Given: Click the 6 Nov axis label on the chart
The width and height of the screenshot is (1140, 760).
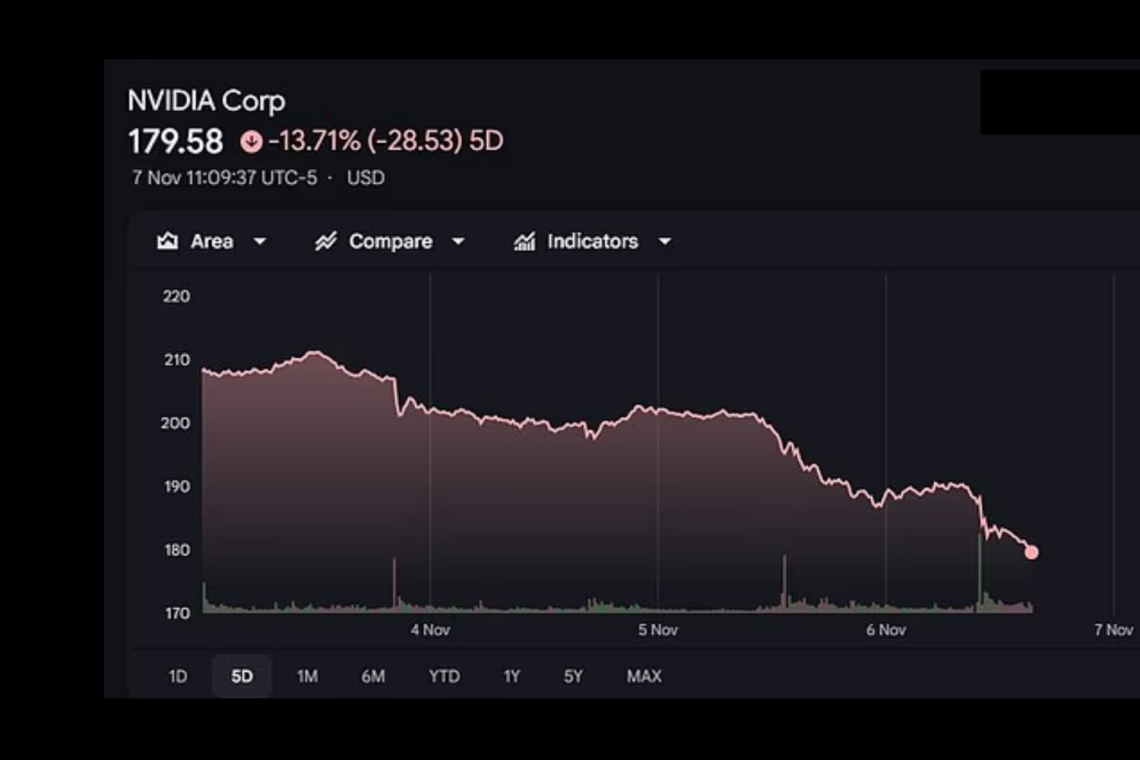Looking at the screenshot, I should pyautogui.click(x=885, y=630).
